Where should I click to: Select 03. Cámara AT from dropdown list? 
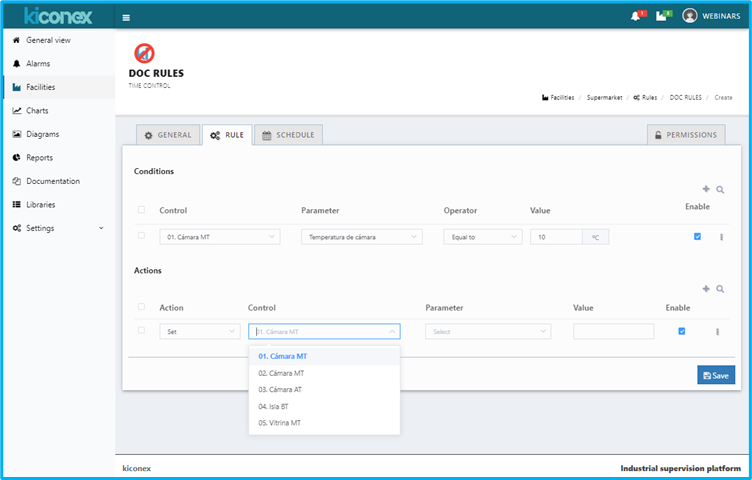[x=280, y=389]
